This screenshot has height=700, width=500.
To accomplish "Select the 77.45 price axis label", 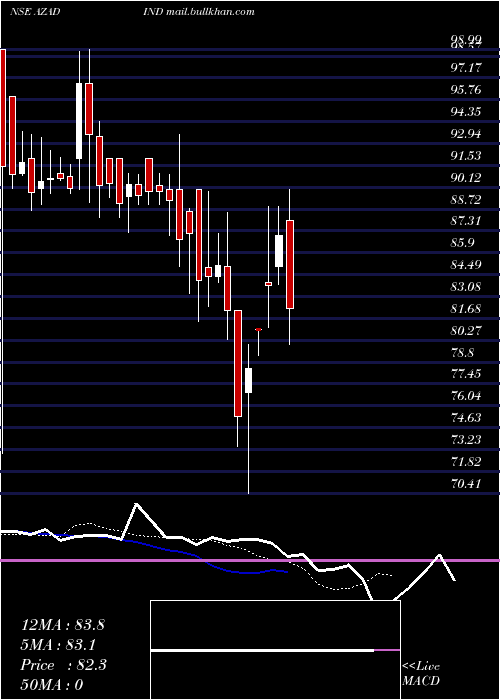I will pos(466,374).
